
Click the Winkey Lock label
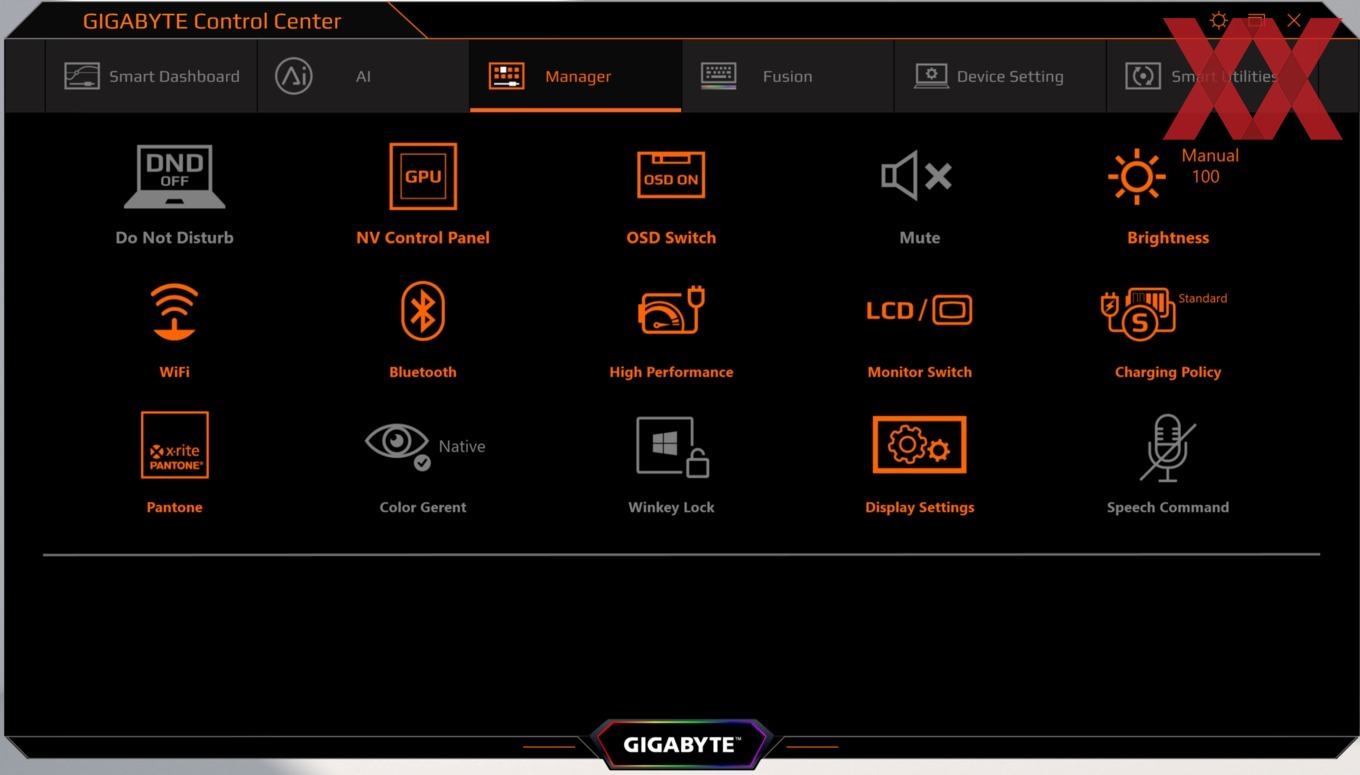click(x=671, y=507)
